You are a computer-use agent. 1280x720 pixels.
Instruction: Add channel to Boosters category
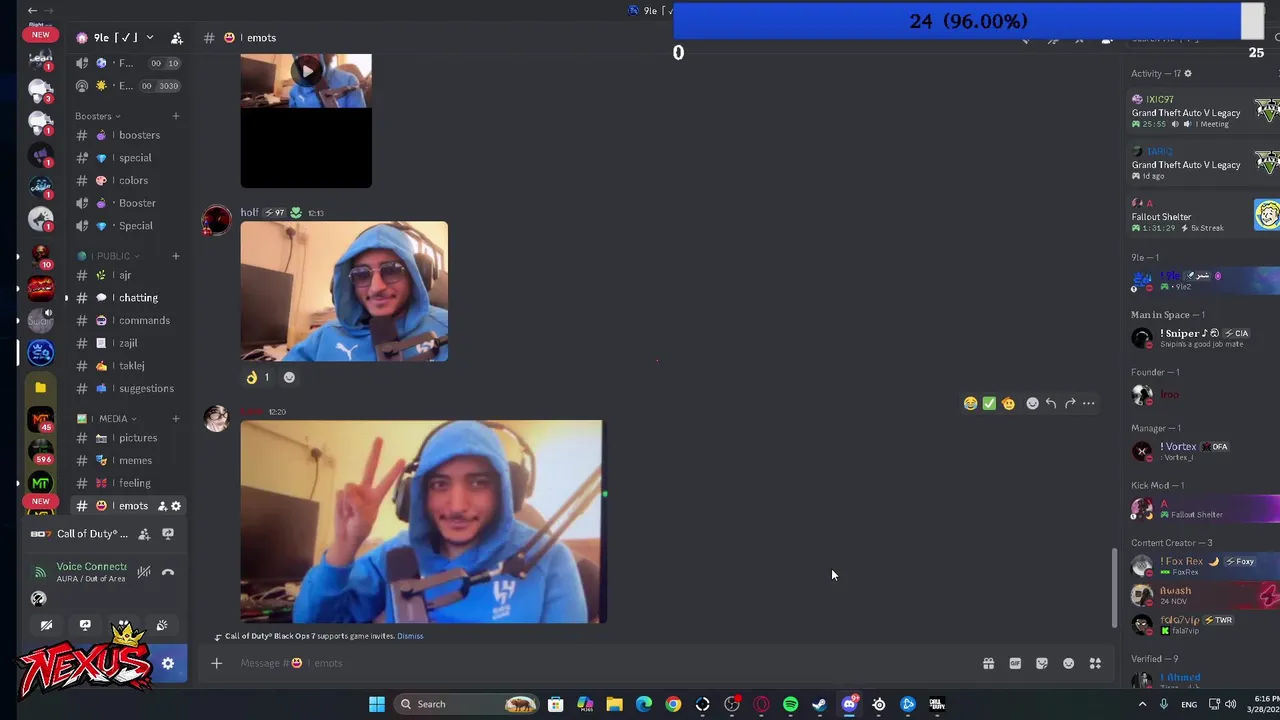[x=175, y=116]
